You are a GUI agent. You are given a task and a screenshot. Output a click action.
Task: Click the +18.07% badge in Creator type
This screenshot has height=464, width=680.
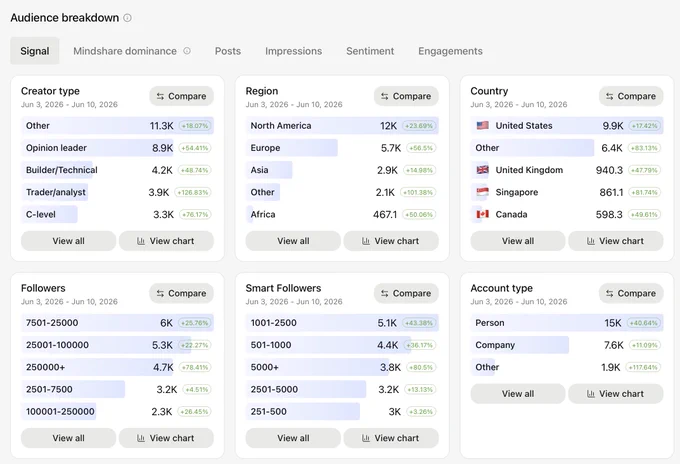tap(195, 126)
